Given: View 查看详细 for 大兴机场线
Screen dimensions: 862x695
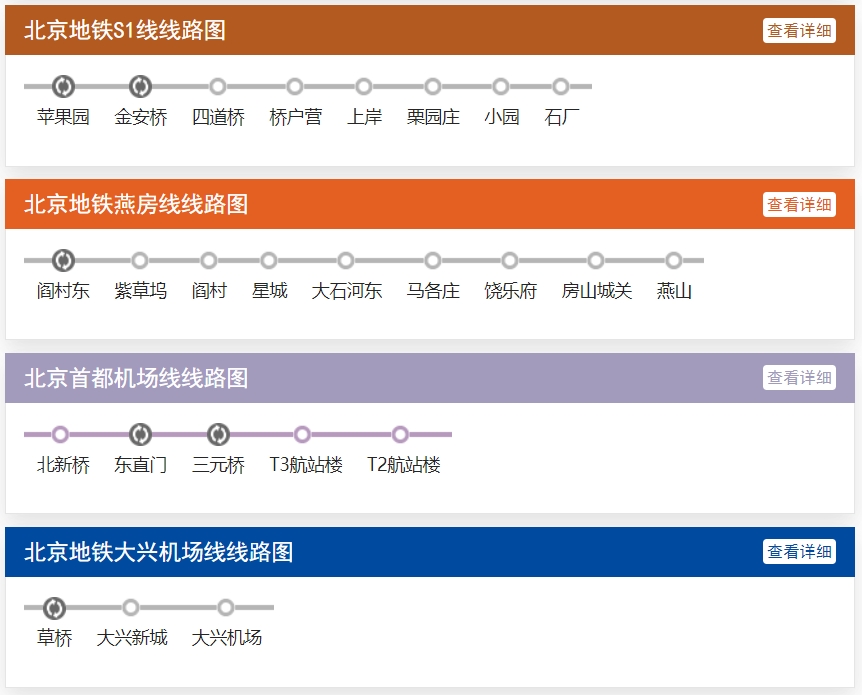Looking at the screenshot, I should [x=799, y=552].
